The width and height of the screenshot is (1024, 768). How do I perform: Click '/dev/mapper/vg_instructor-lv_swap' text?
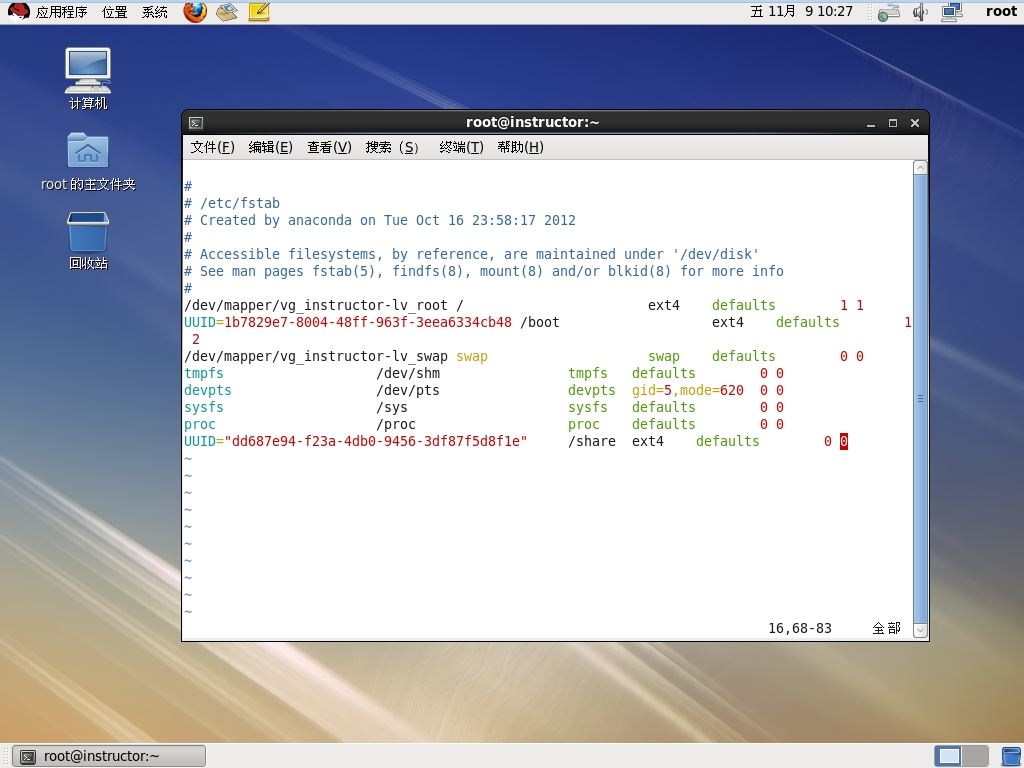click(x=316, y=356)
